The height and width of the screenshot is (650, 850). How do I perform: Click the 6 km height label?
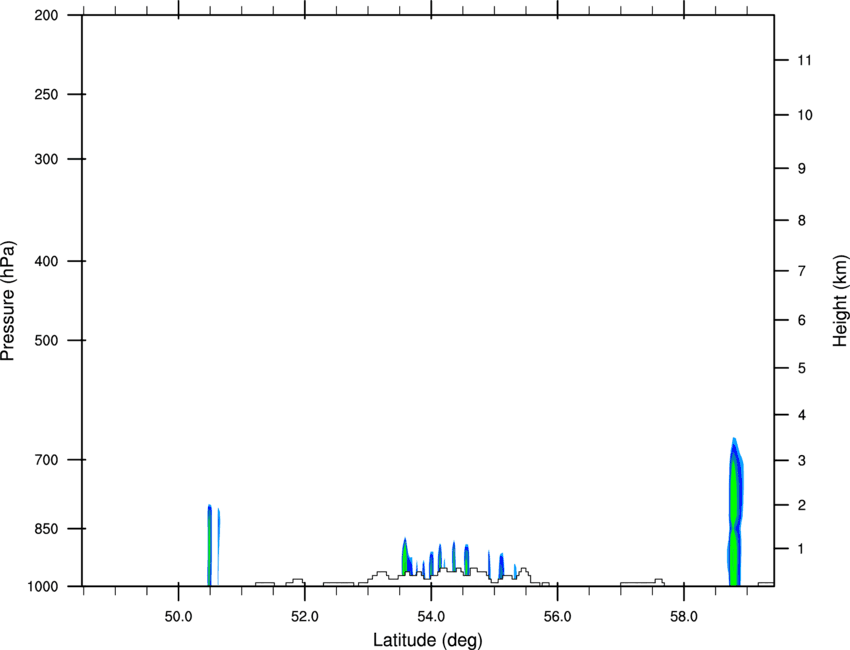point(802,320)
